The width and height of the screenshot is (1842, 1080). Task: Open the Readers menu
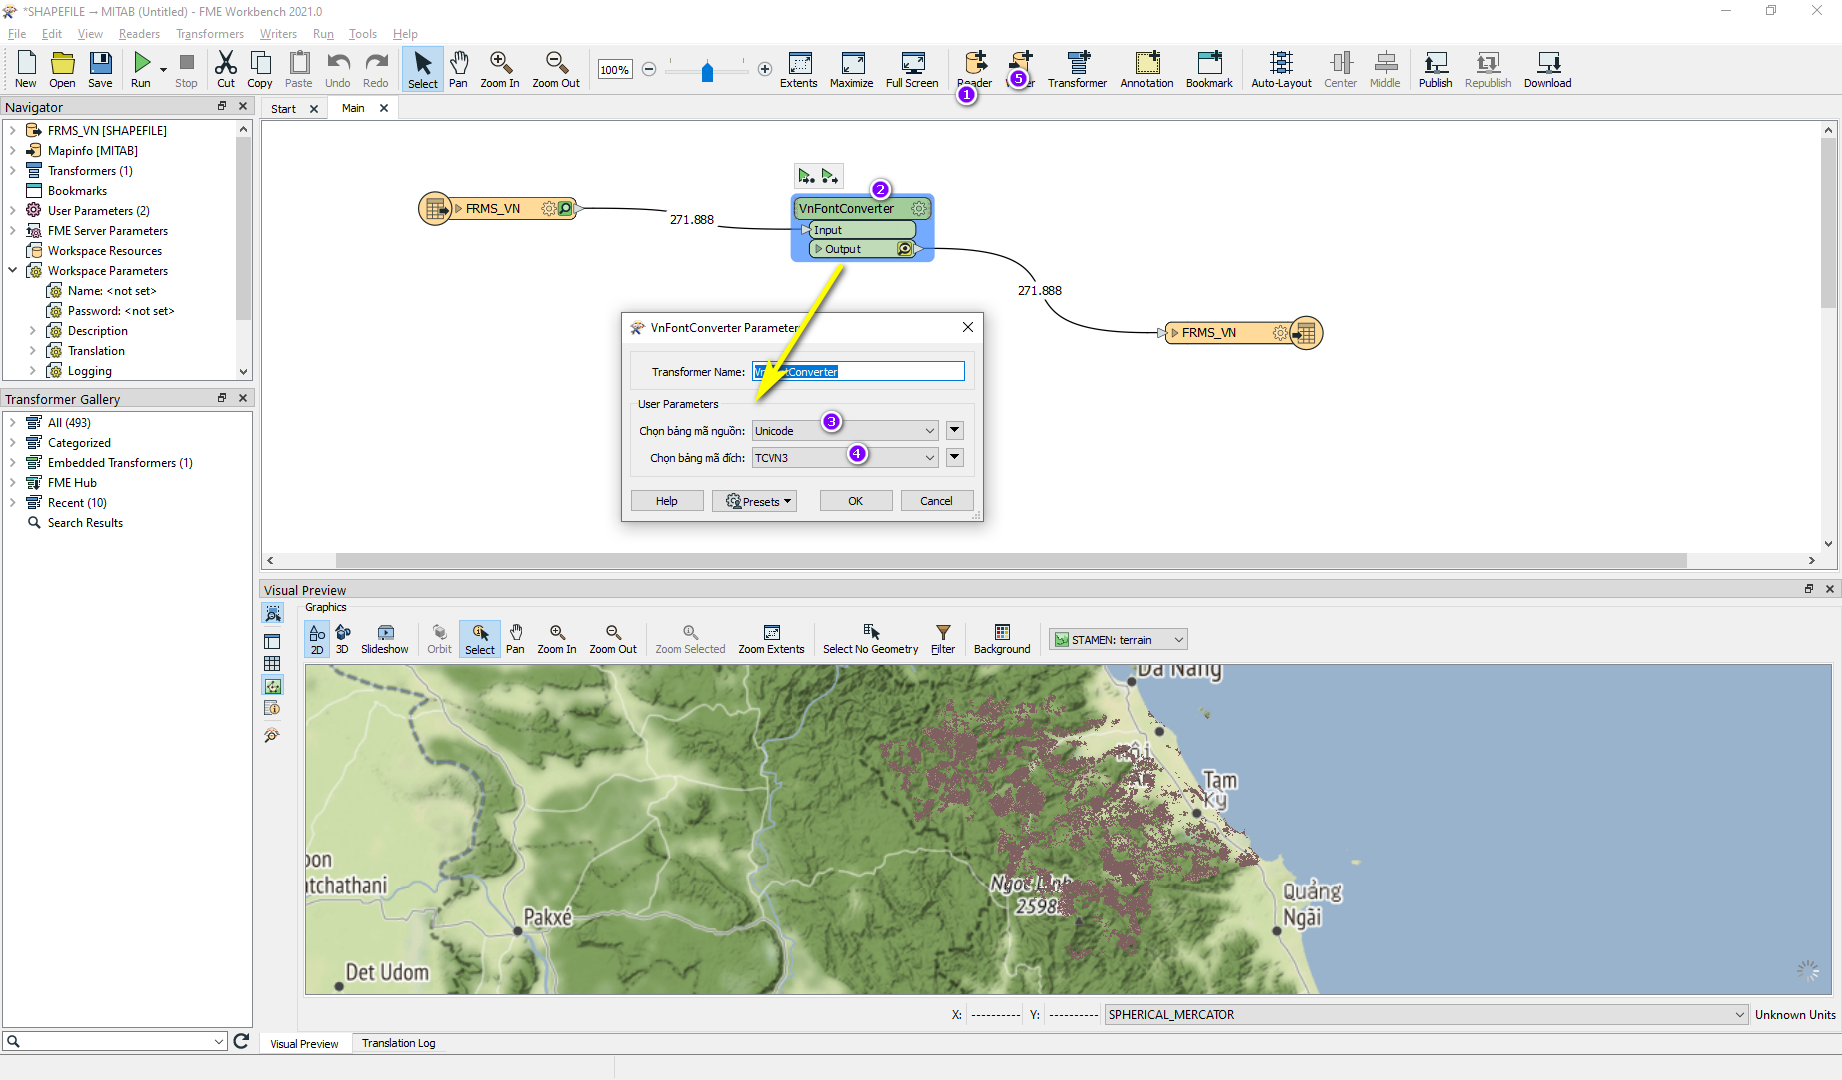click(139, 34)
